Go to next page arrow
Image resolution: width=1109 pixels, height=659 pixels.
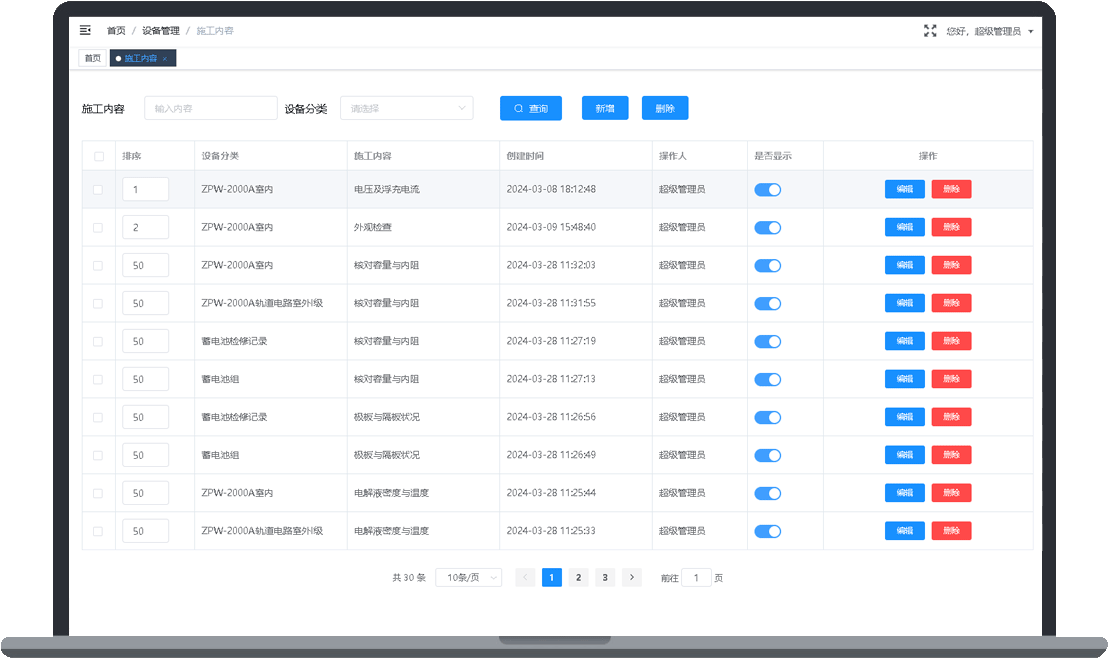tap(631, 577)
